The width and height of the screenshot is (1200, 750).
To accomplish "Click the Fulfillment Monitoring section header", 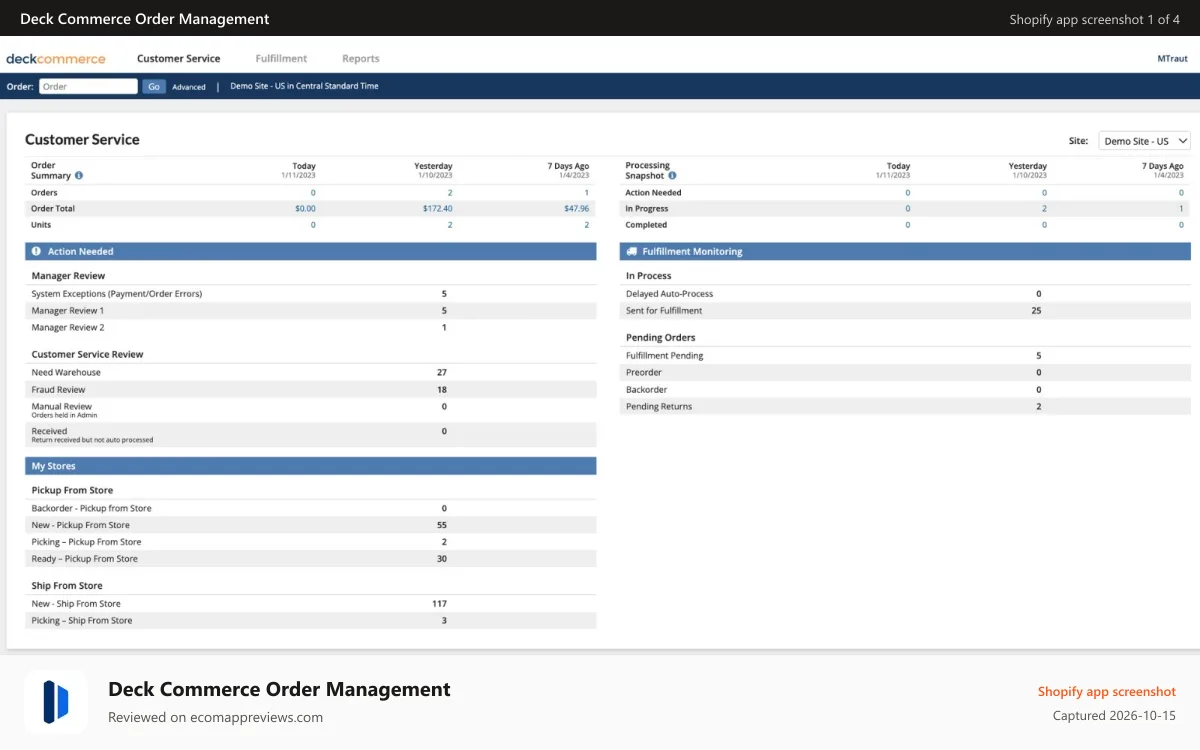I will [x=905, y=252].
